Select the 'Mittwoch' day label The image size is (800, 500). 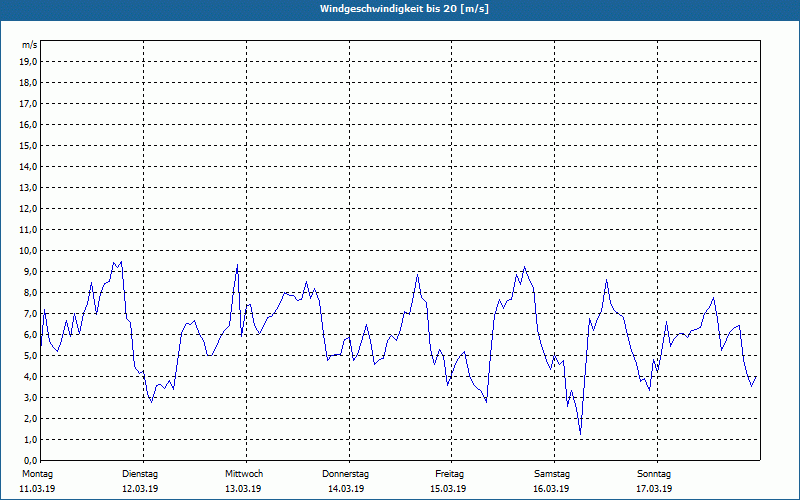click(244, 474)
